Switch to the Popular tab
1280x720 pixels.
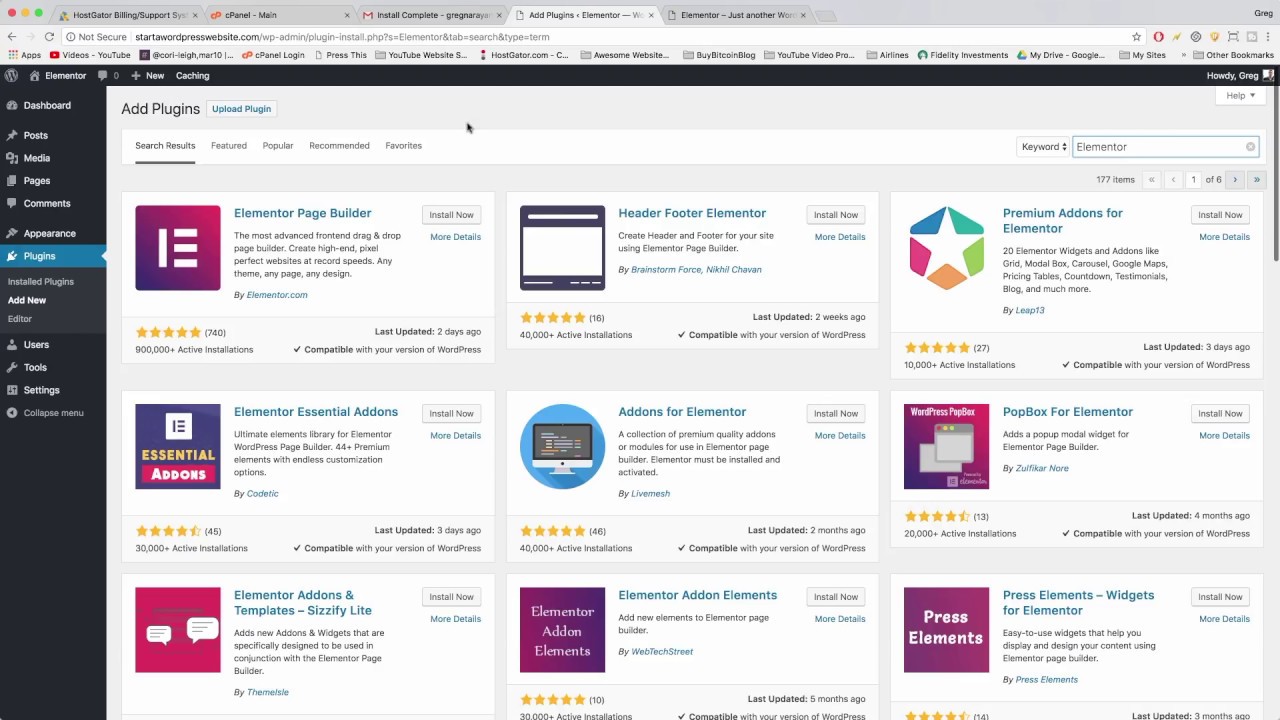tap(278, 146)
